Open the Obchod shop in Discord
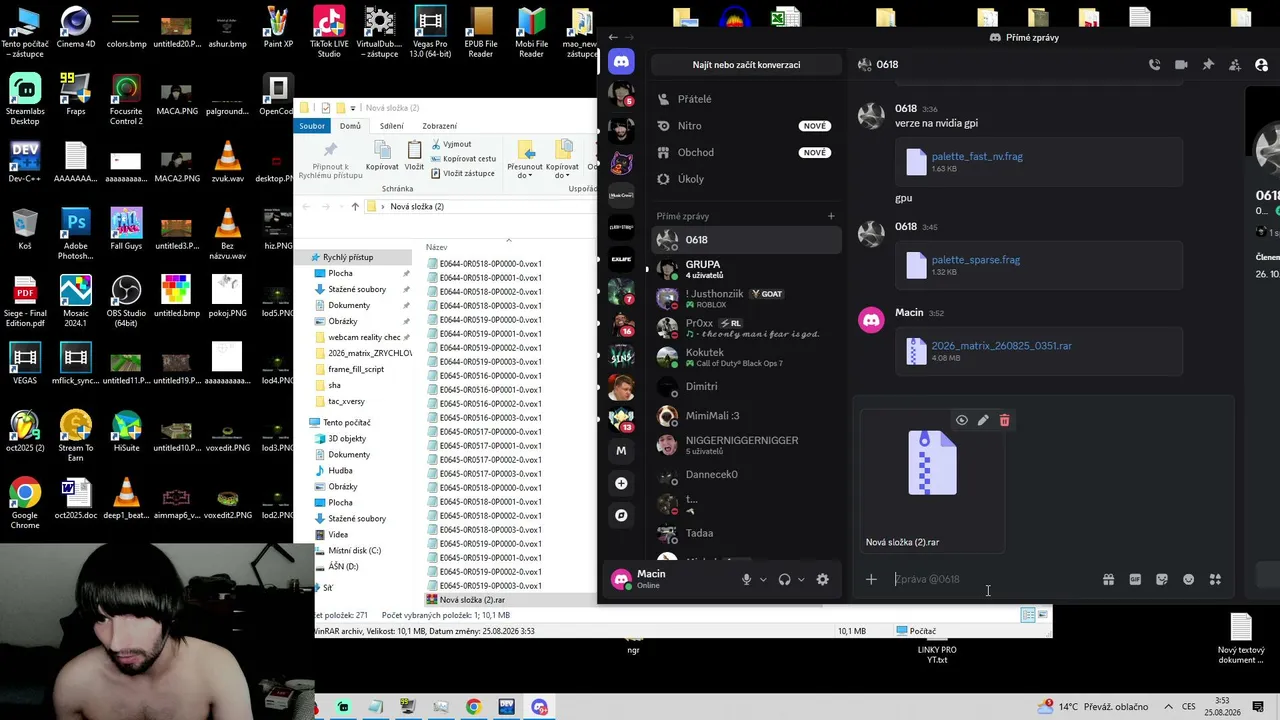This screenshot has width=1280, height=720. (746, 152)
